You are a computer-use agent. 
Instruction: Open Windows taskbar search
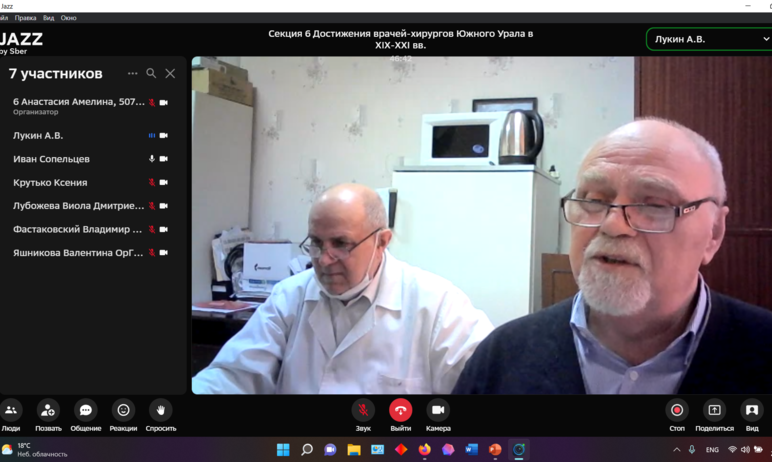[x=307, y=449]
